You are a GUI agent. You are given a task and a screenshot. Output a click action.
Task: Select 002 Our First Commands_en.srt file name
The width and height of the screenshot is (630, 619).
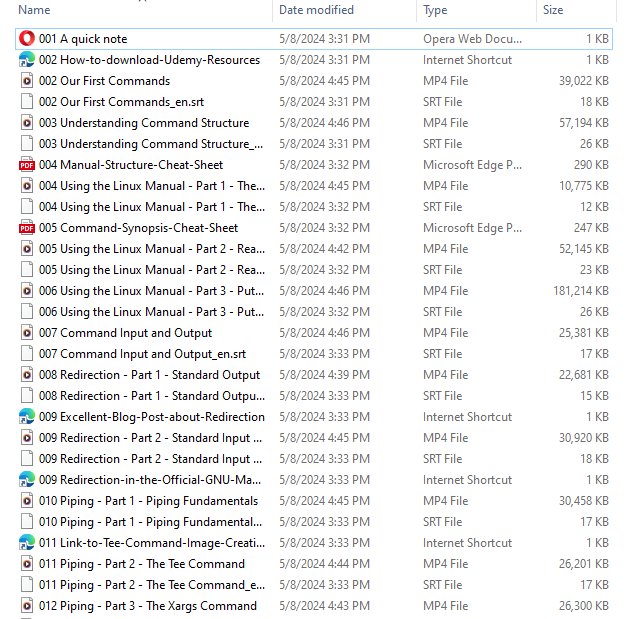(121, 102)
